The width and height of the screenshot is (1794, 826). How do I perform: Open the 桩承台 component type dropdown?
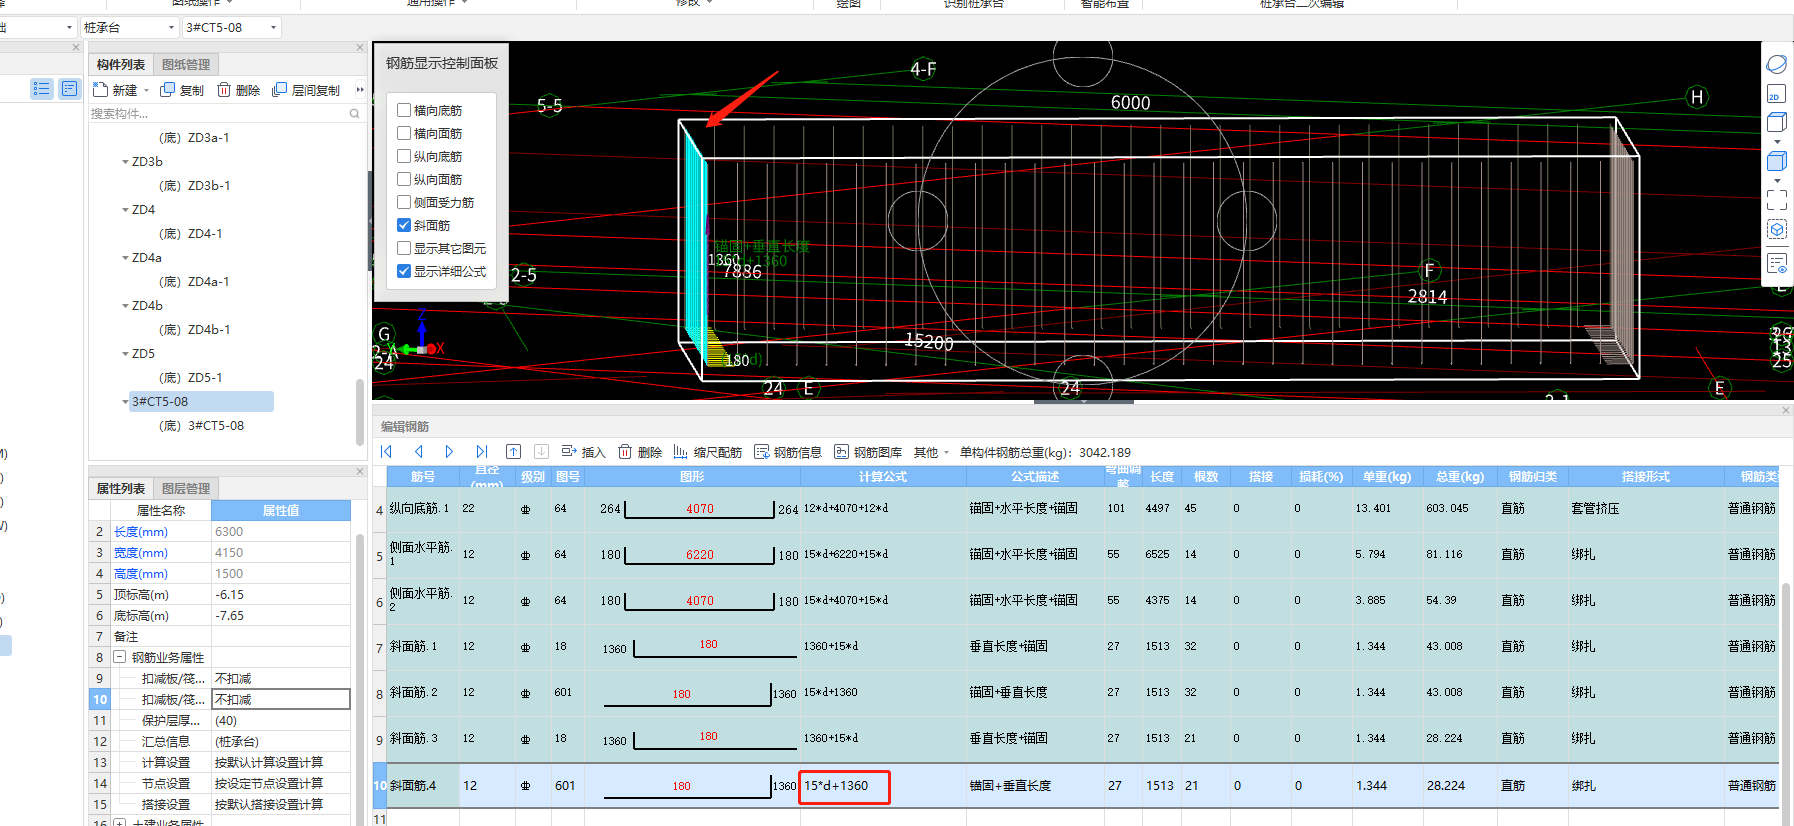129,27
